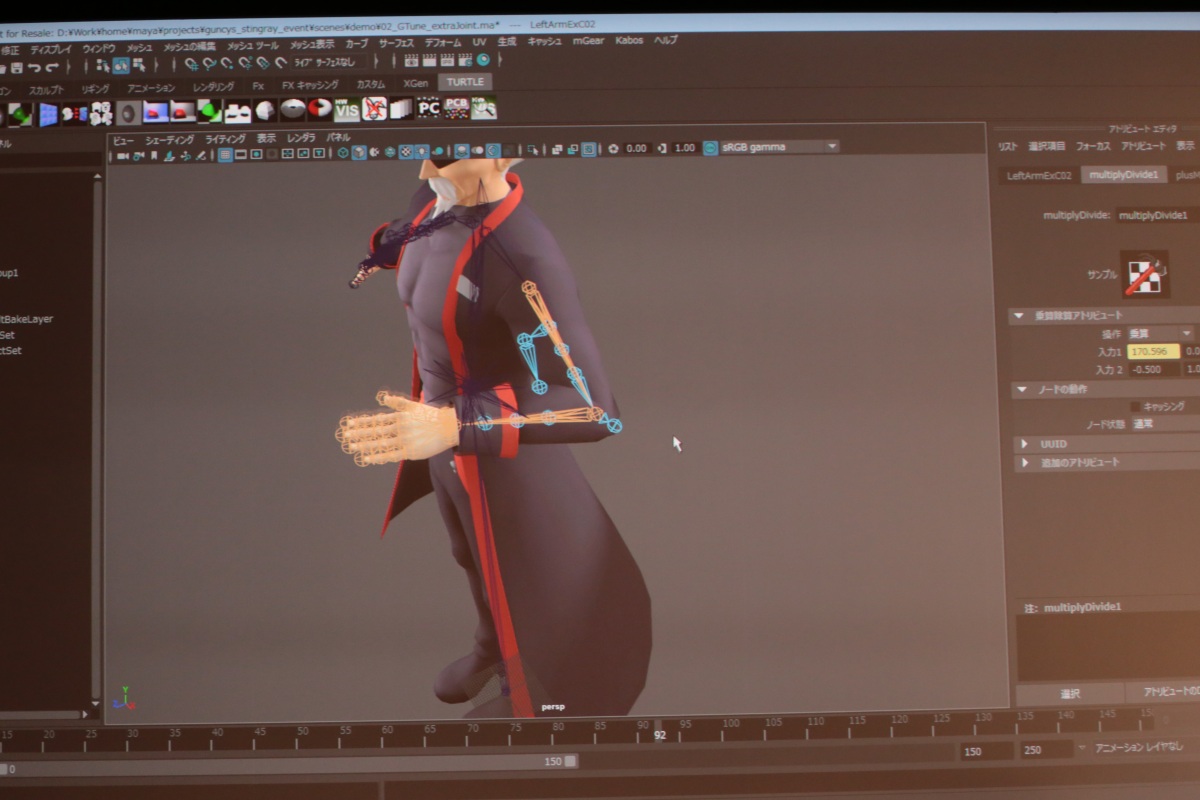The height and width of the screenshot is (800, 1200).
Task: Click the 選択 button in Attribute Editor
Action: (1069, 693)
